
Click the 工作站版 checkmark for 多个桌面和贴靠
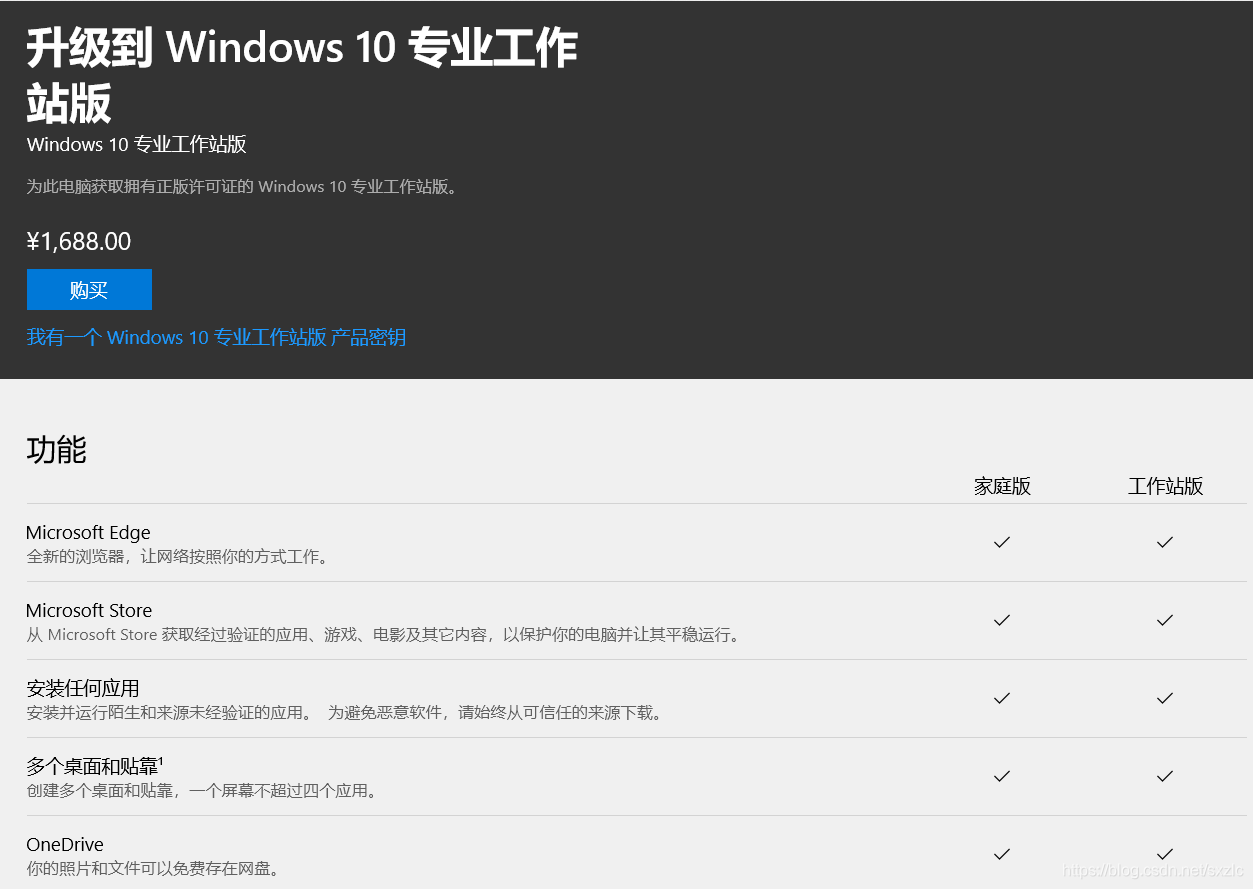pyautogui.click(x=1164, y=776)
